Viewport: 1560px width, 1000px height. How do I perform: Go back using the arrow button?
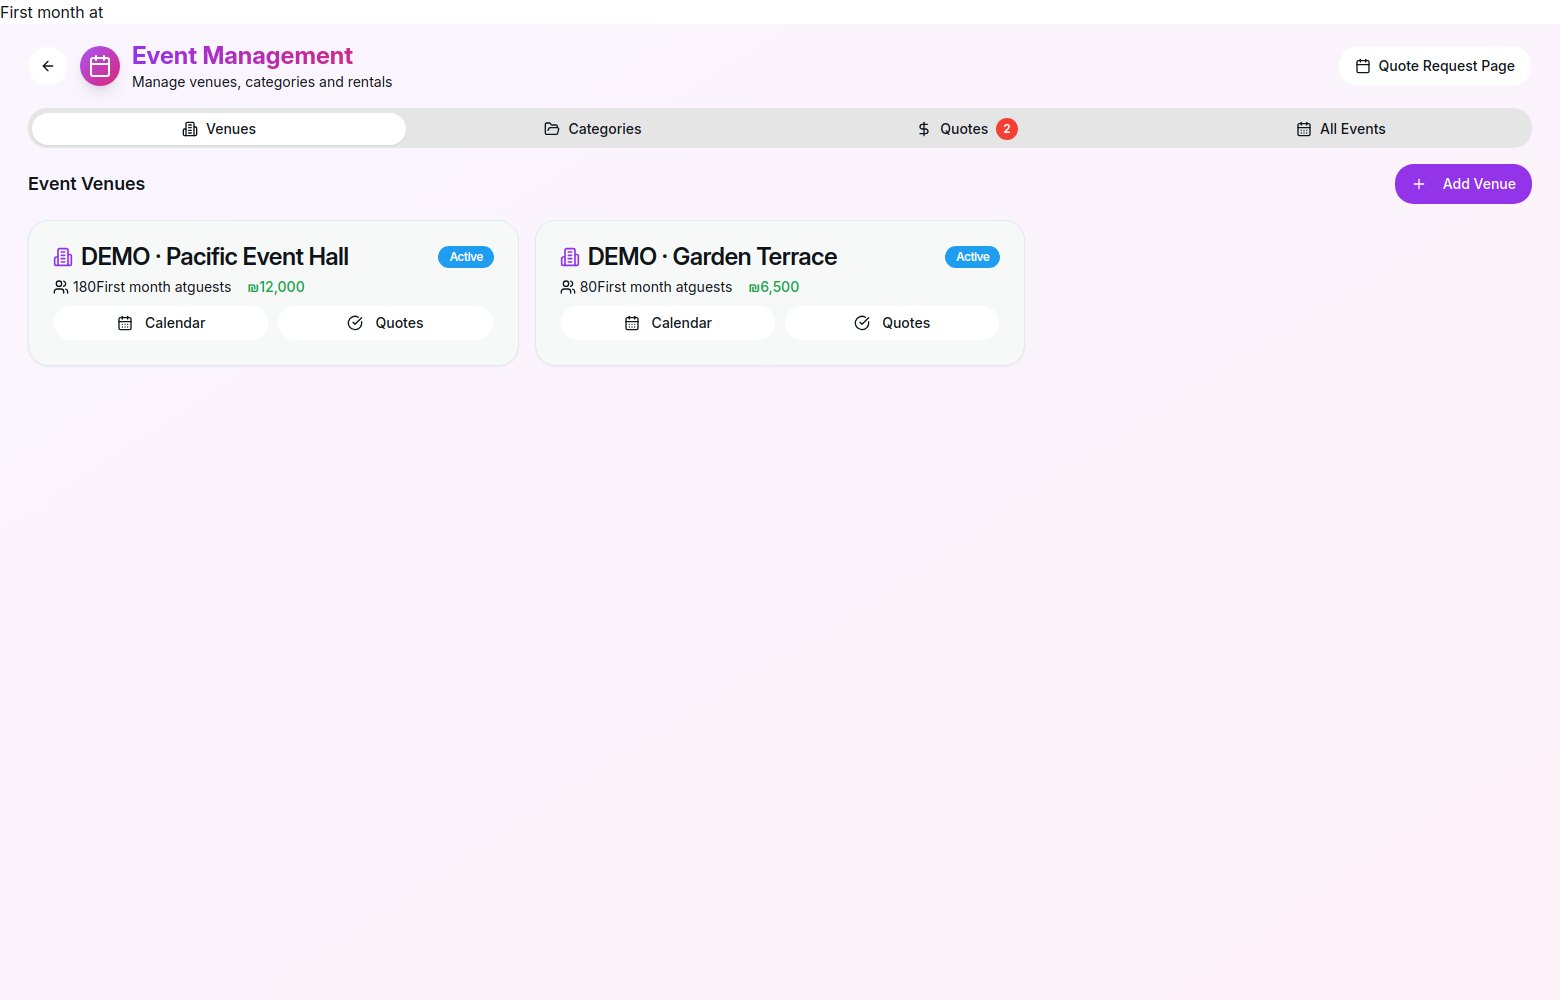48,66
